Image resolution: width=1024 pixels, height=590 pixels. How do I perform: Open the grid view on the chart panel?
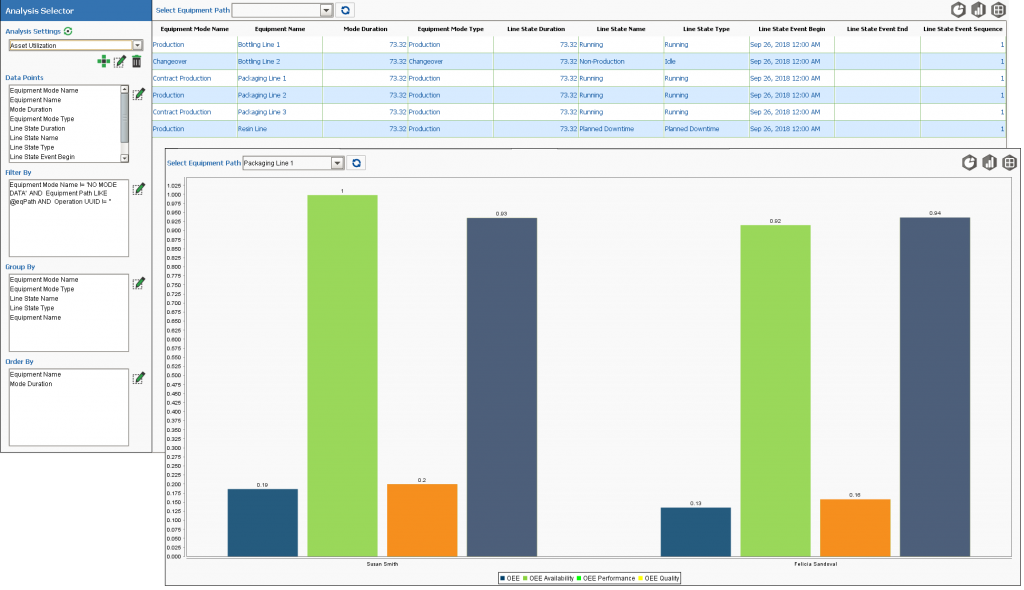coord(1010,163)
